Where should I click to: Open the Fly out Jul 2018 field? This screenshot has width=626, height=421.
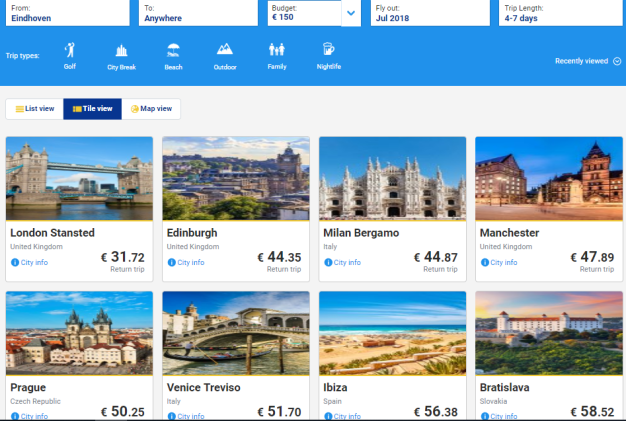430,13
